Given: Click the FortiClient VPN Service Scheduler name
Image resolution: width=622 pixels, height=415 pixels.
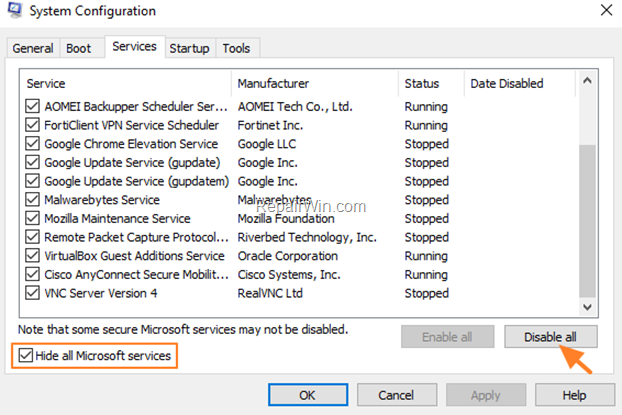Looking at the screenshot, I should [131, 125].
